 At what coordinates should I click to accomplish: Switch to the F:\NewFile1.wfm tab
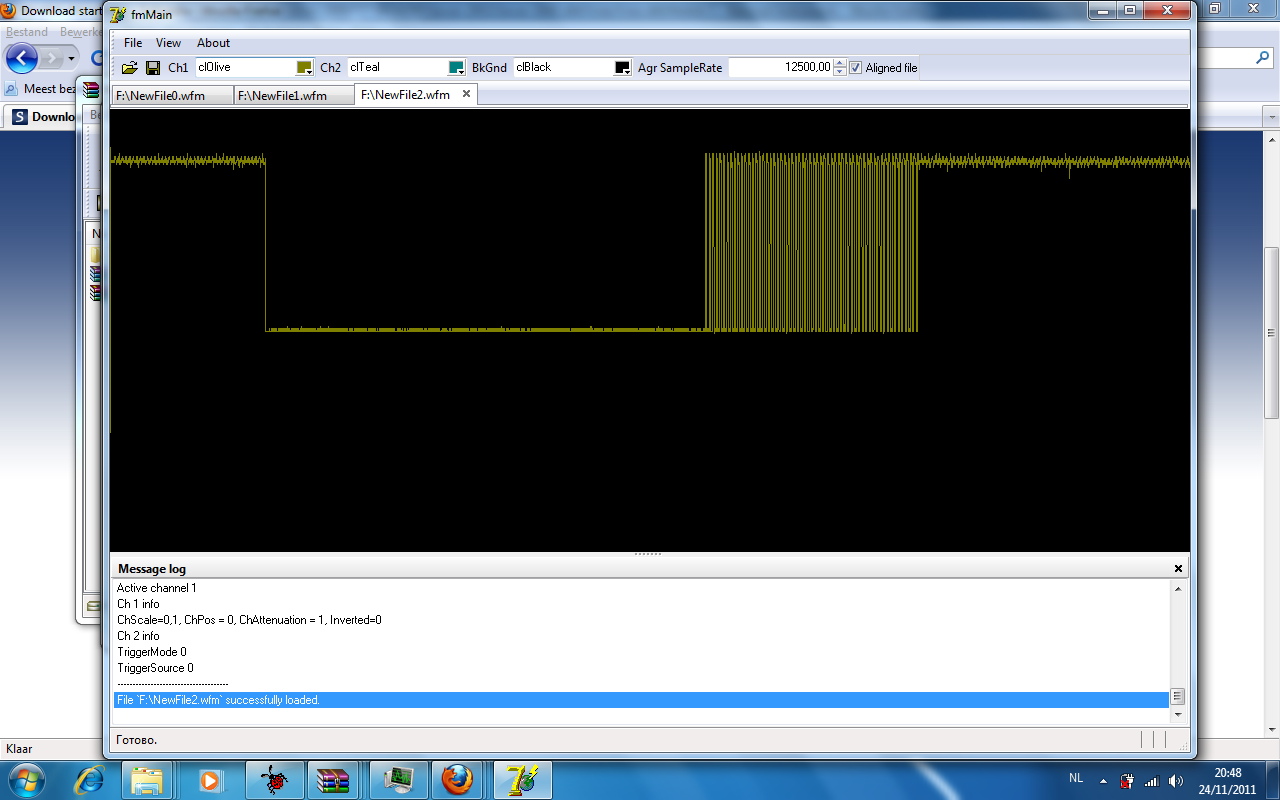[282, 95]
